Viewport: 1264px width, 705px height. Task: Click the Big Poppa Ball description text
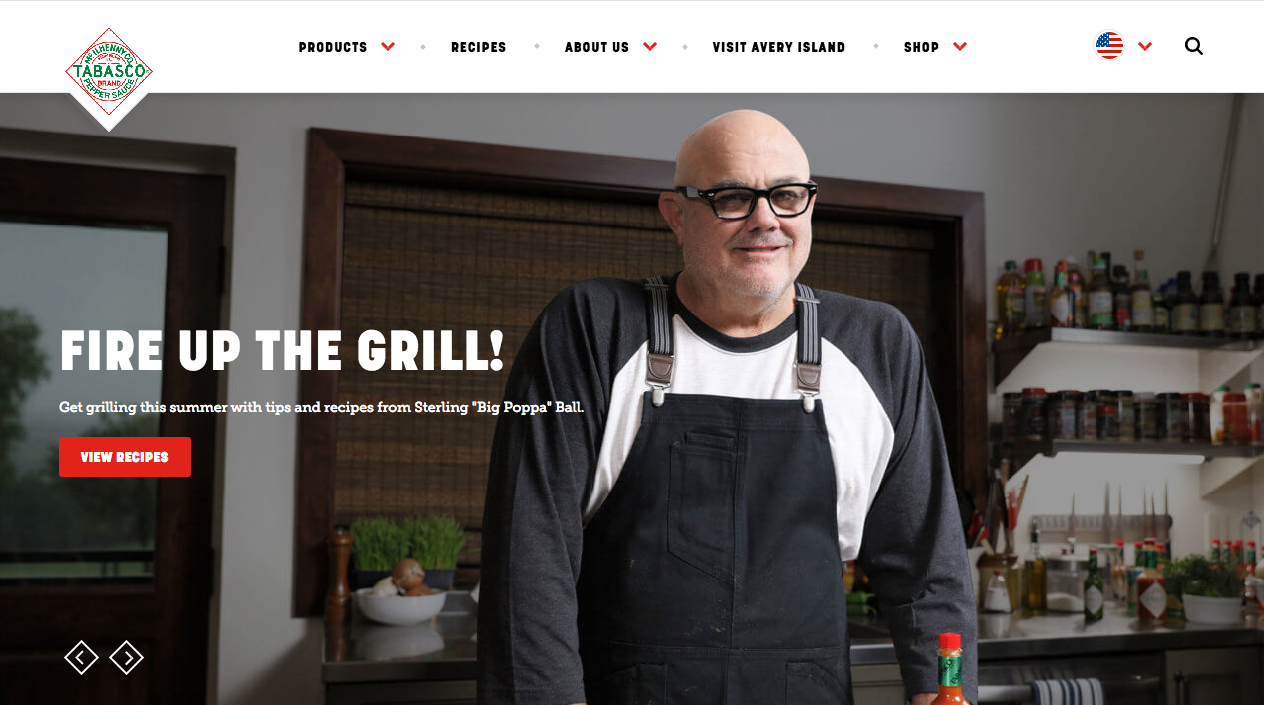321,408
